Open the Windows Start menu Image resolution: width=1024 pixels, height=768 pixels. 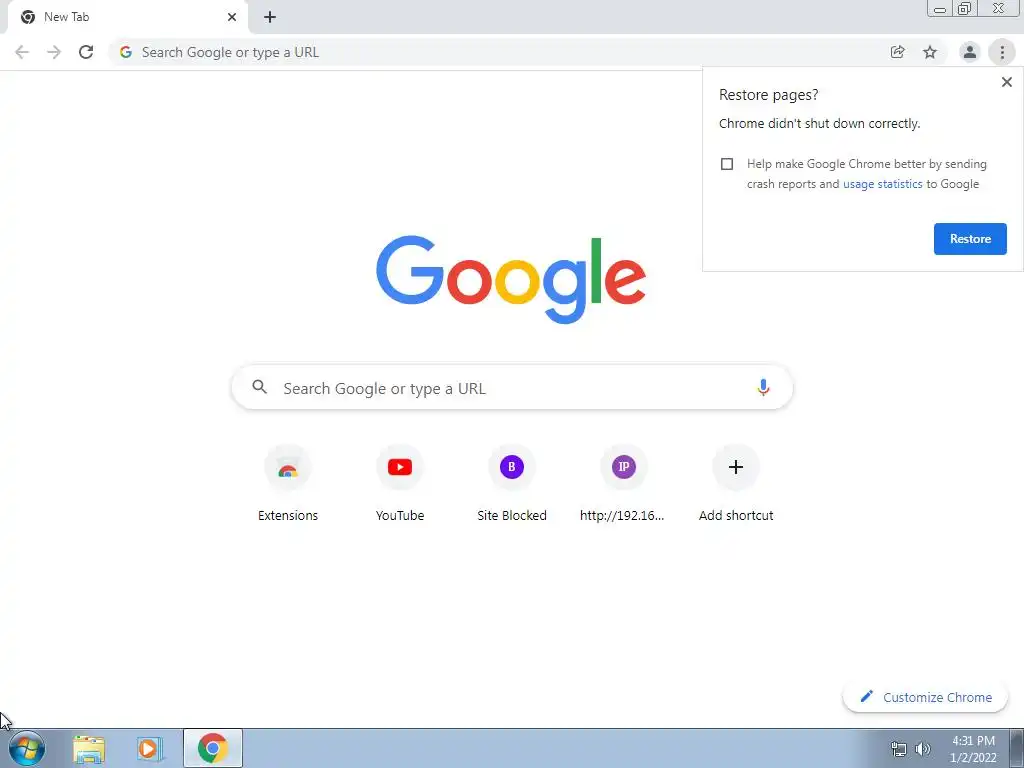click(27, 748)
